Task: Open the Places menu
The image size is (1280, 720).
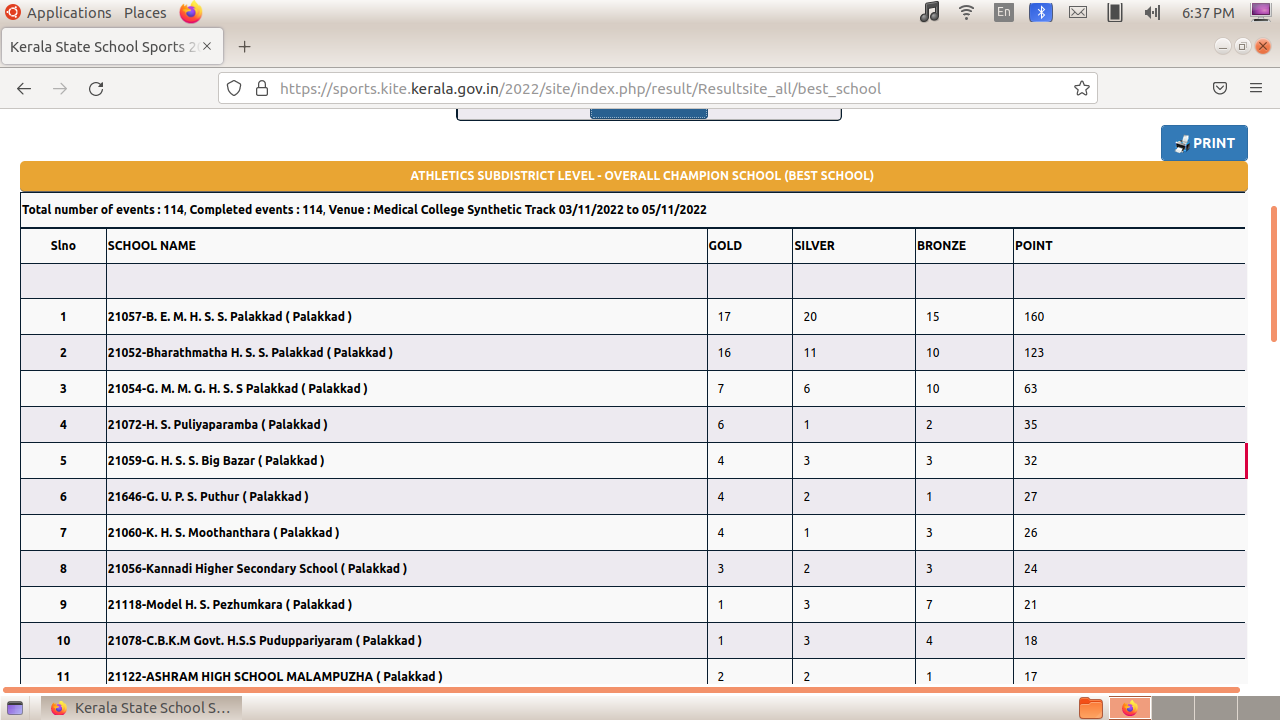Action: 145,13
